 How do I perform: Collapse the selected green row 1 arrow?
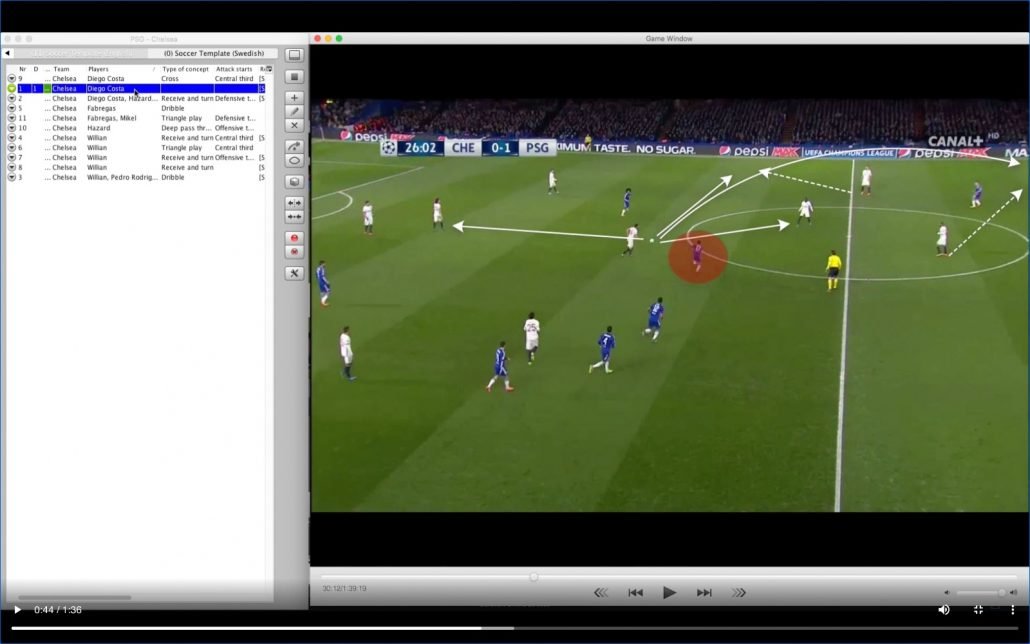[11, 88]
